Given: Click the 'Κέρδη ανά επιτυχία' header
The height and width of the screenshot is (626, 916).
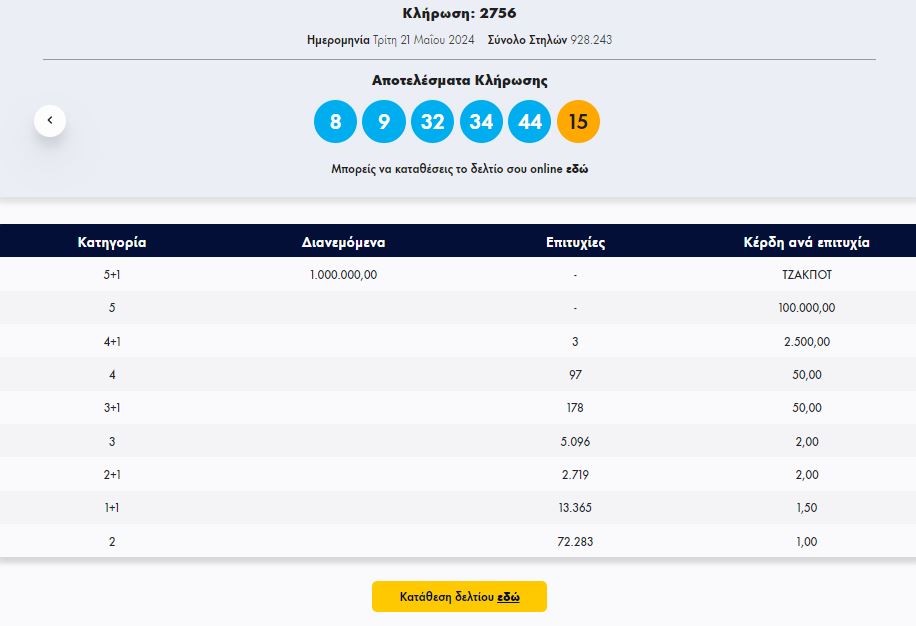Looking at the screenshot, I should coord(806,242).
